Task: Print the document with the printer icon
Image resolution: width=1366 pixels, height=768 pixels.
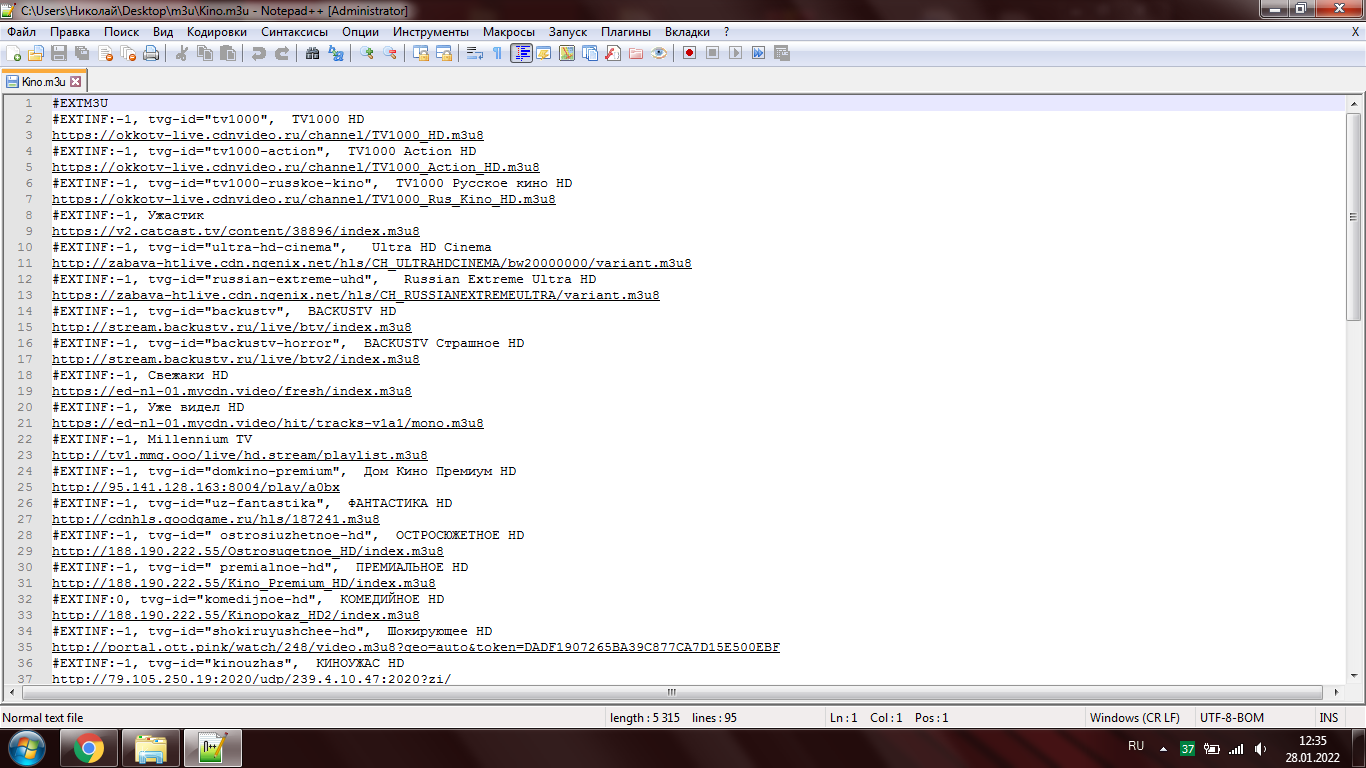Action: tap(151, 53)
